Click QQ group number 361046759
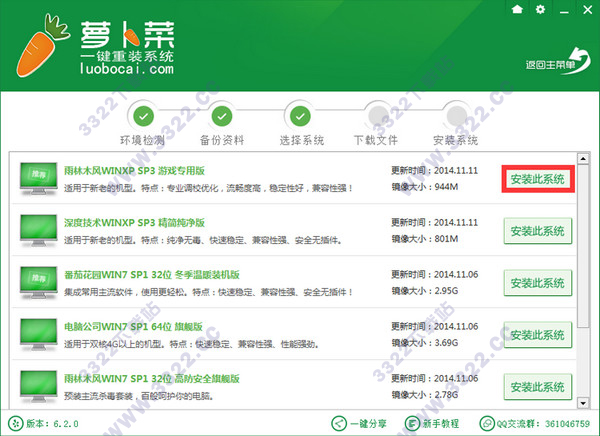600x436 pixels. coord(567,424)
